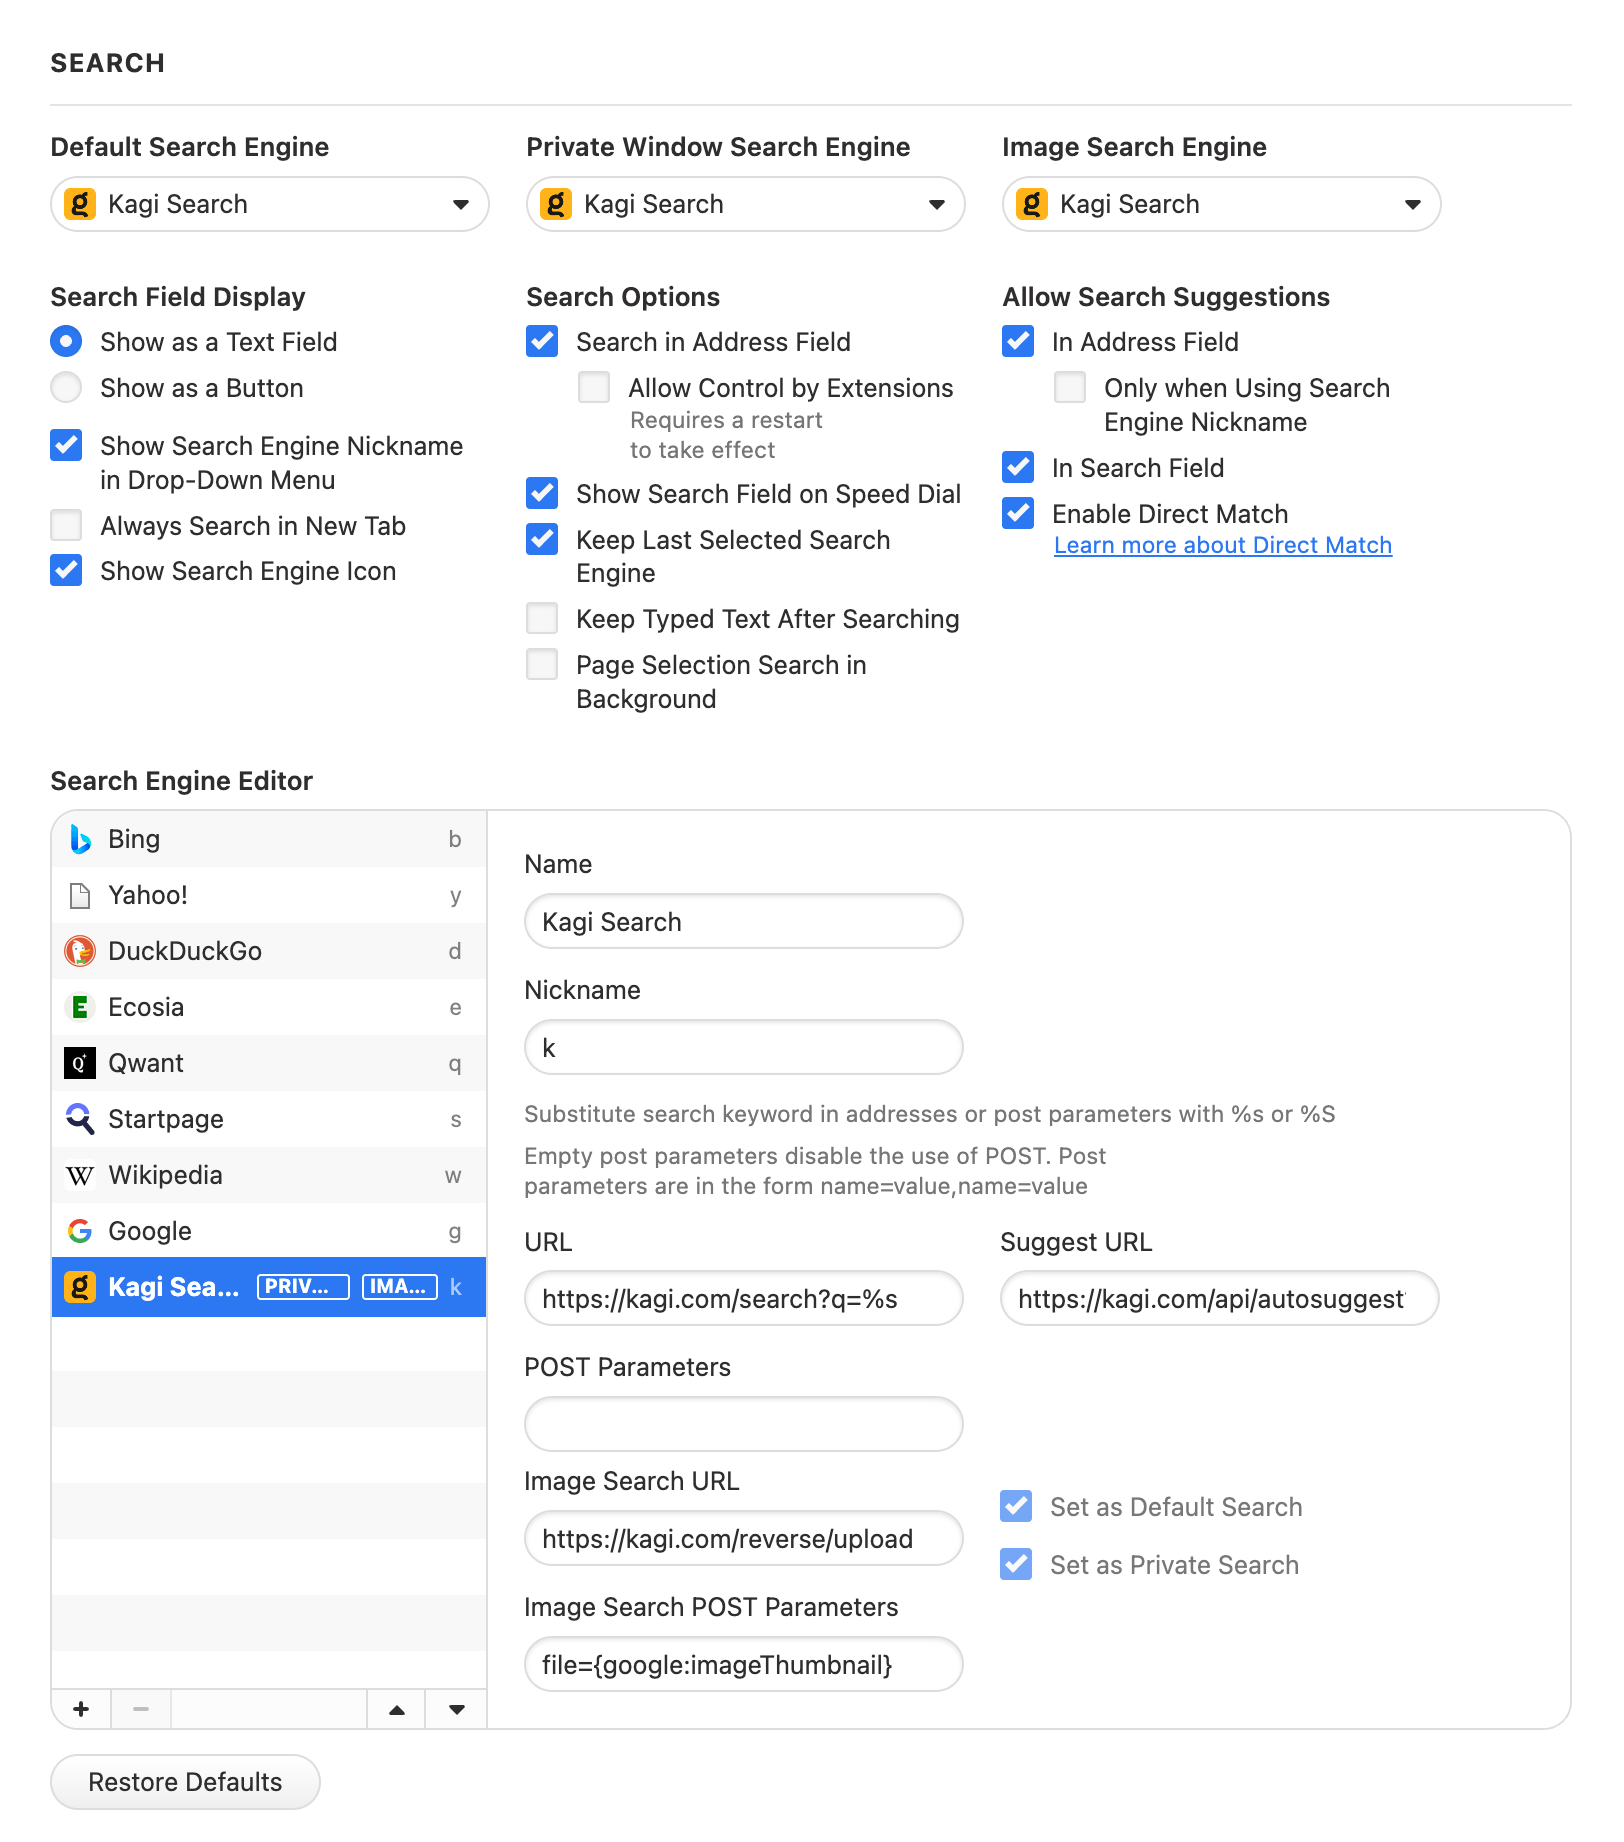1624x1842 pixels.
Task: Click the Image Search URL field
Action: [x=744, y=1539]
